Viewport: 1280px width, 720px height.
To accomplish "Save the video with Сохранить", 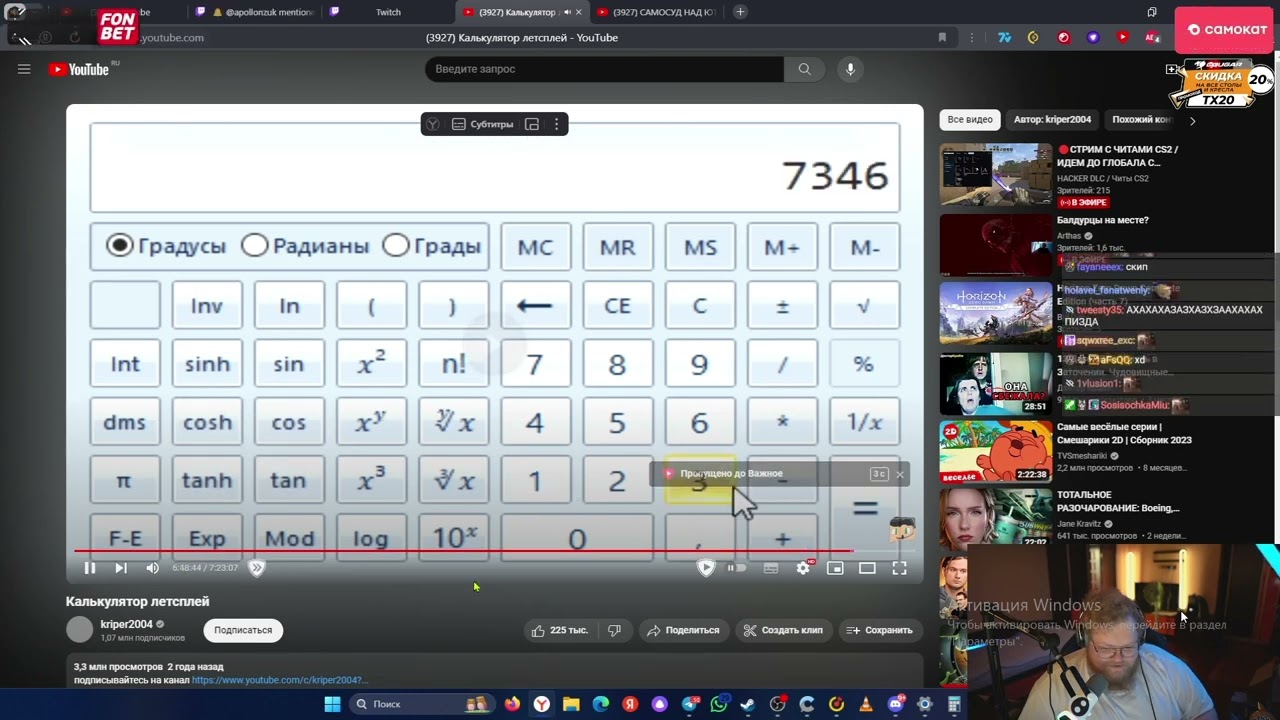I will pos(879,630).
